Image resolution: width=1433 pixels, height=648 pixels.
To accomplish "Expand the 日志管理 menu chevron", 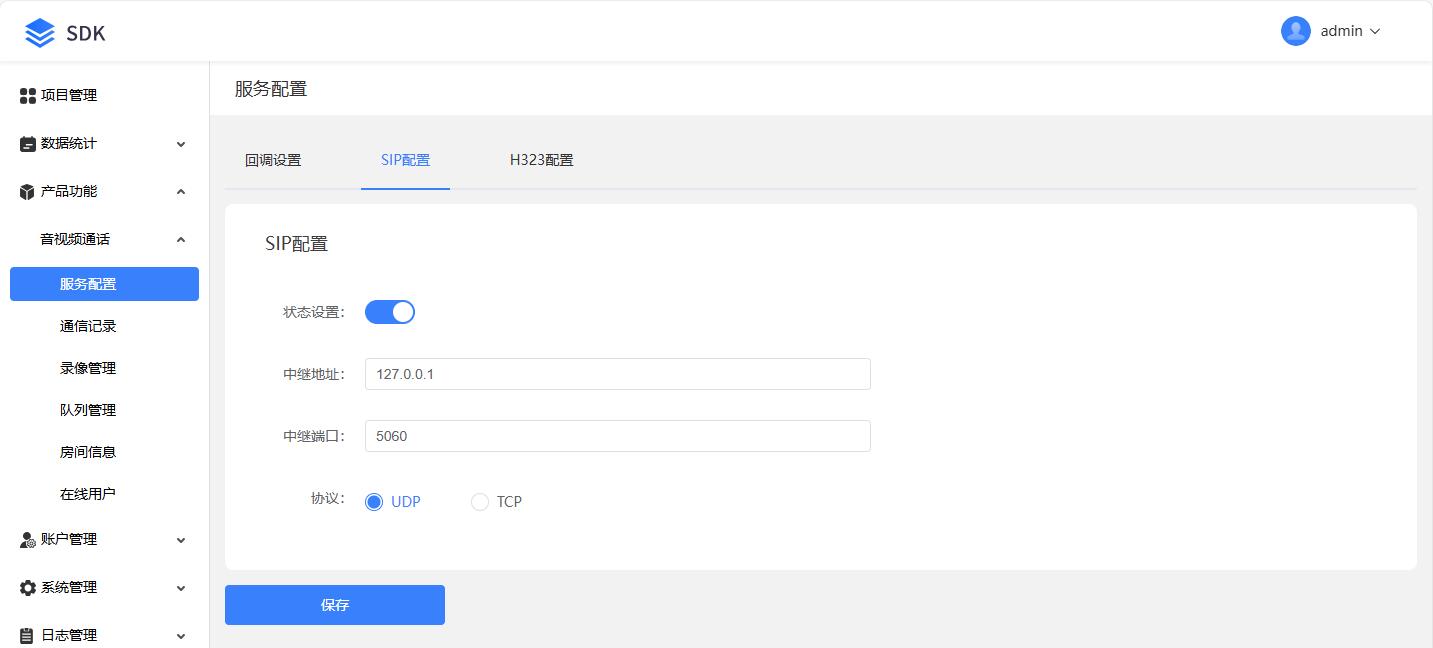I will coord(181,635).
